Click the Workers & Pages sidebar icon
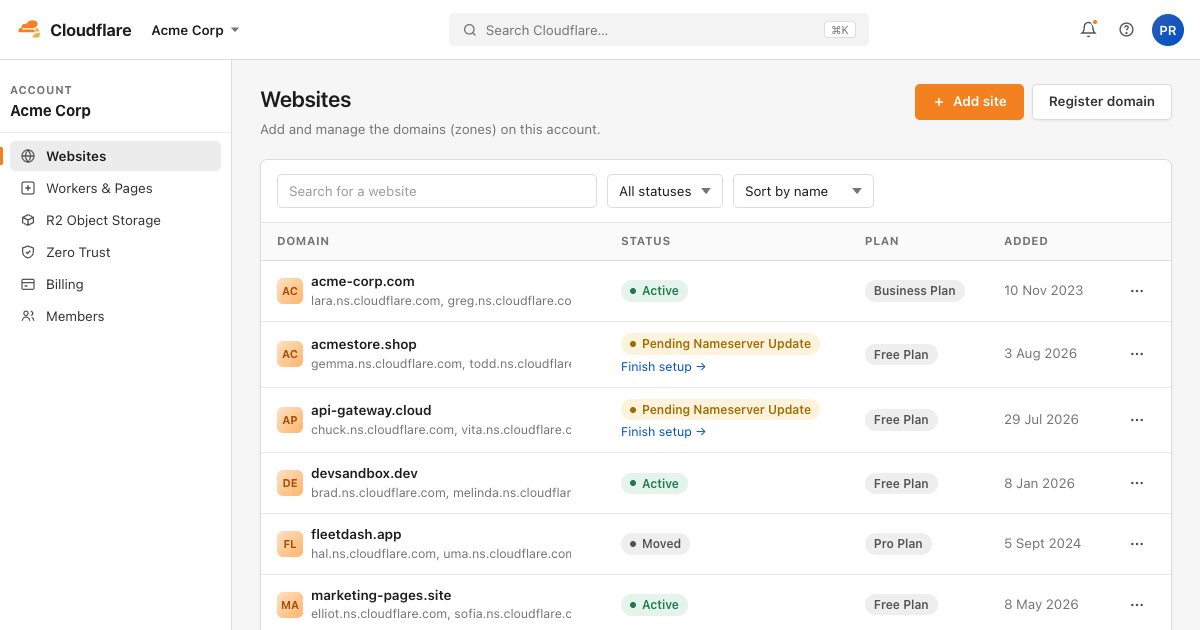 click(x=28, y=188)
